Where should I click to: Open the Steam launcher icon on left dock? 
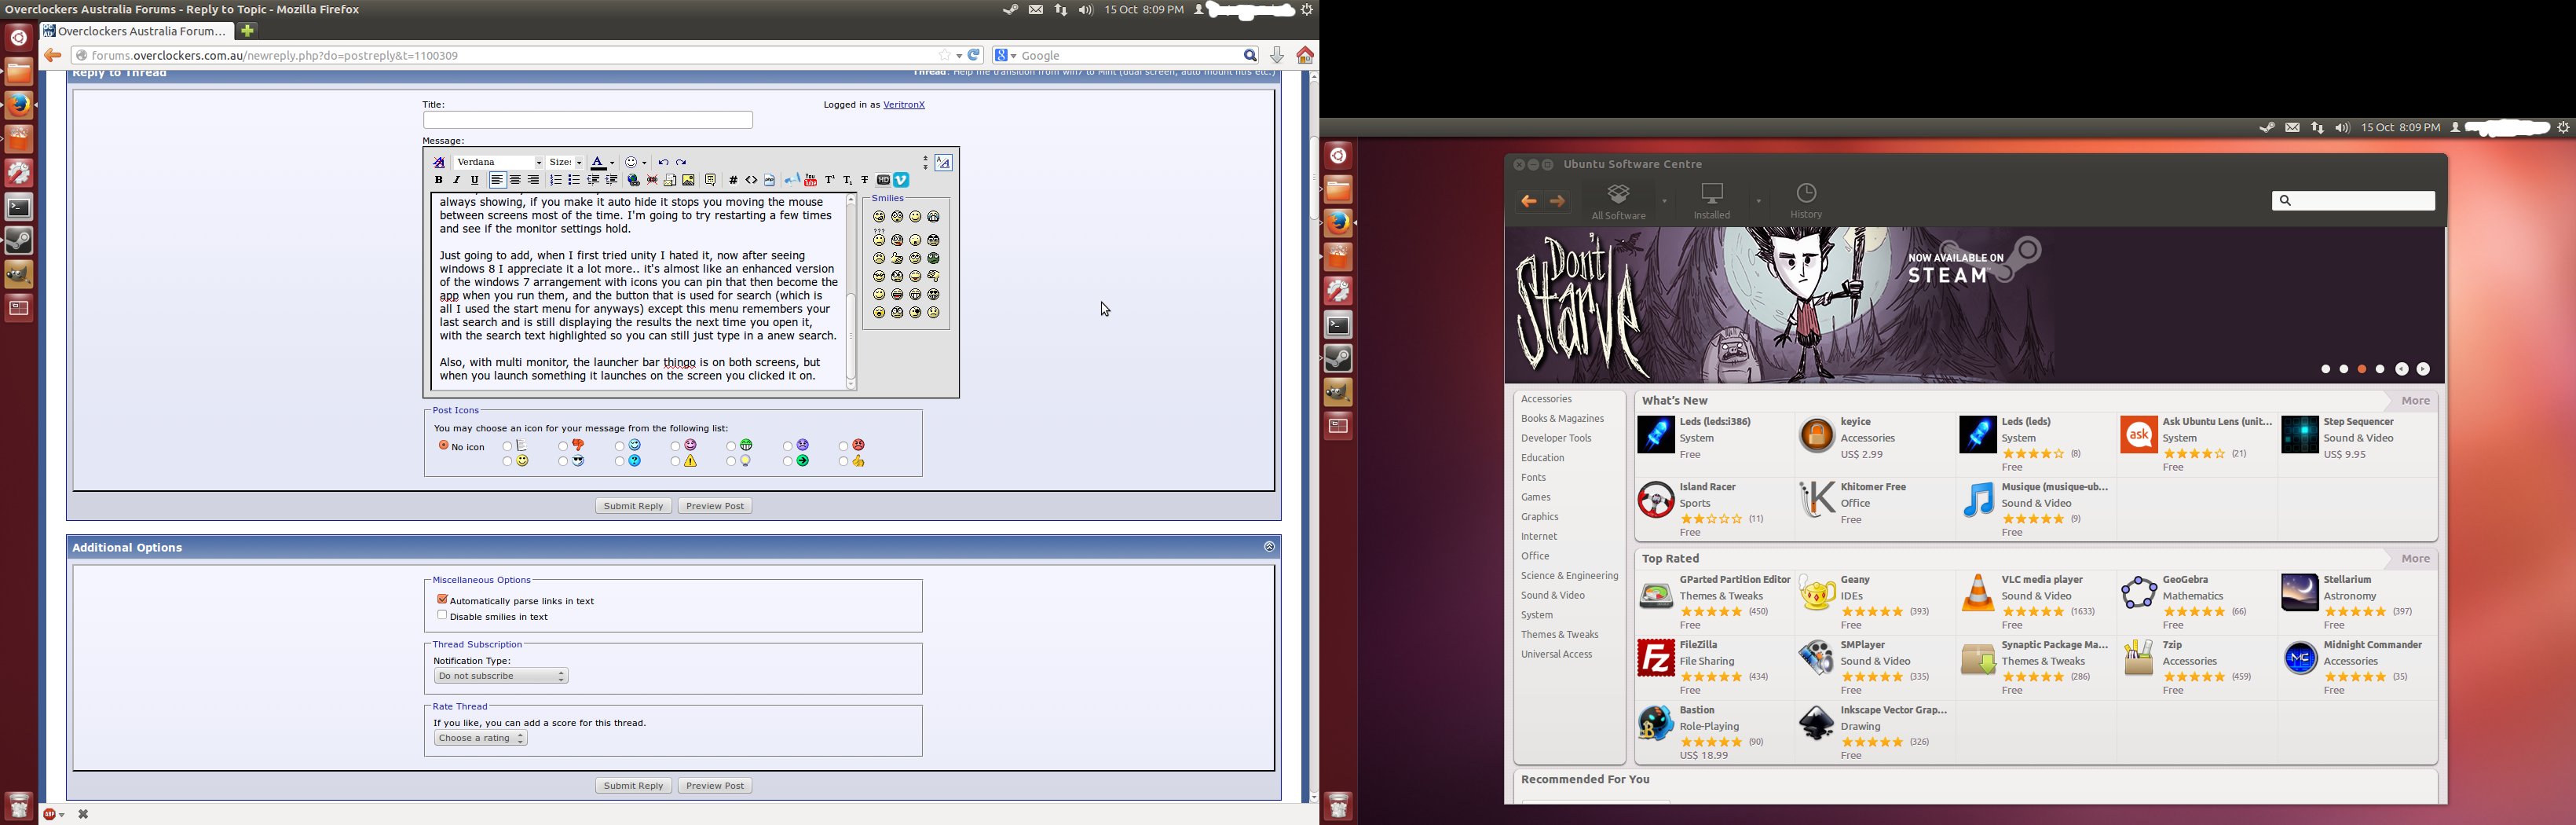19,240
